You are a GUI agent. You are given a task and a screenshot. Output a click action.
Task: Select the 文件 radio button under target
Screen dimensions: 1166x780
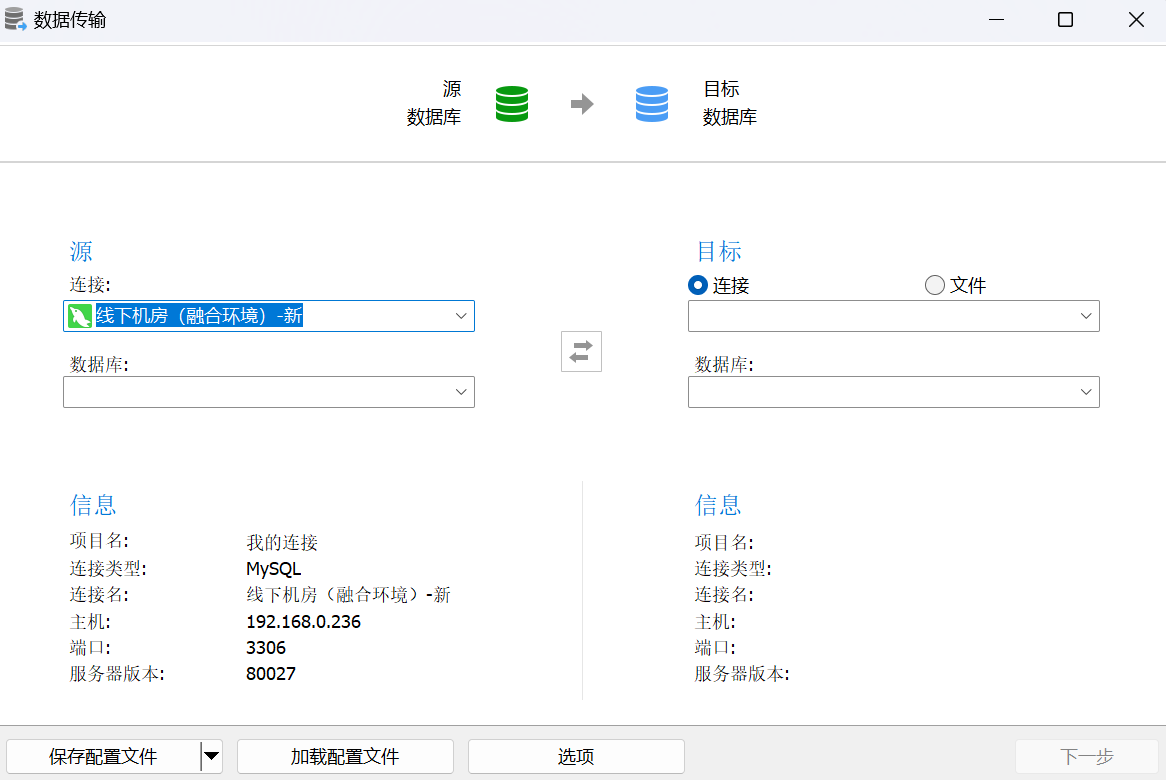tap(935, 285)
